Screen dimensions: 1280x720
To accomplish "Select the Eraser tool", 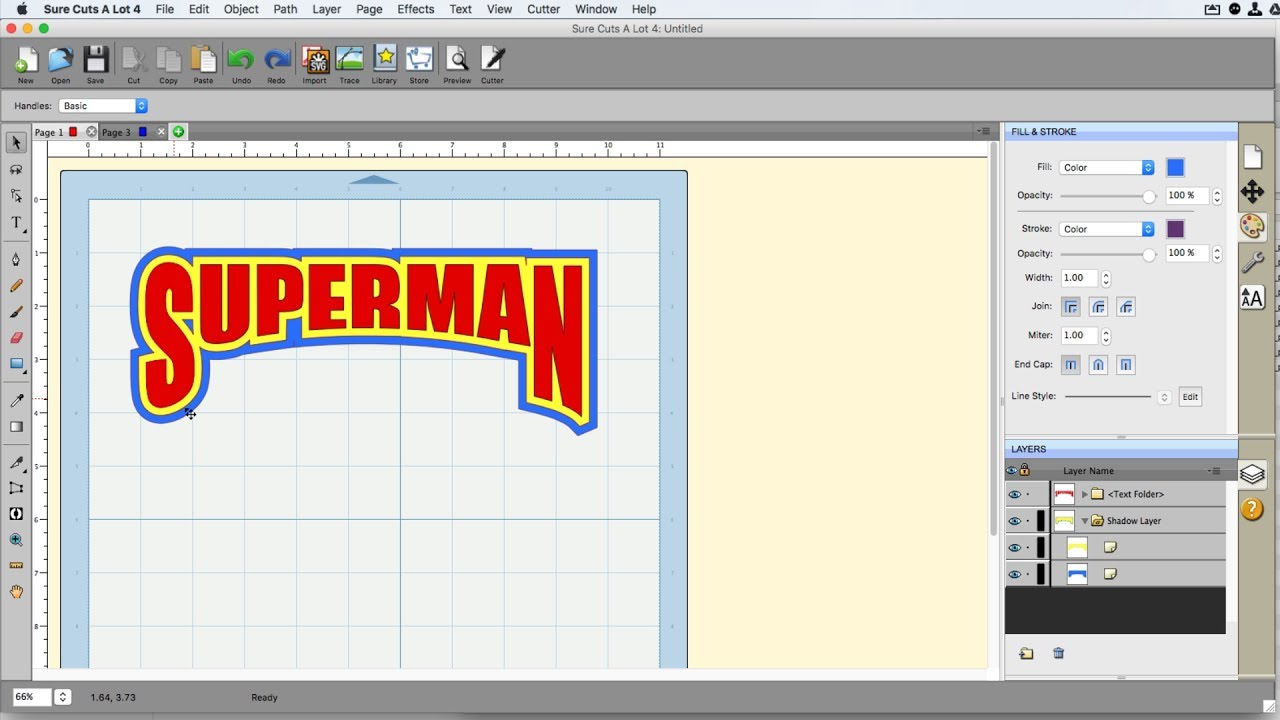I will pyautogui.click(x=16, y=338).
